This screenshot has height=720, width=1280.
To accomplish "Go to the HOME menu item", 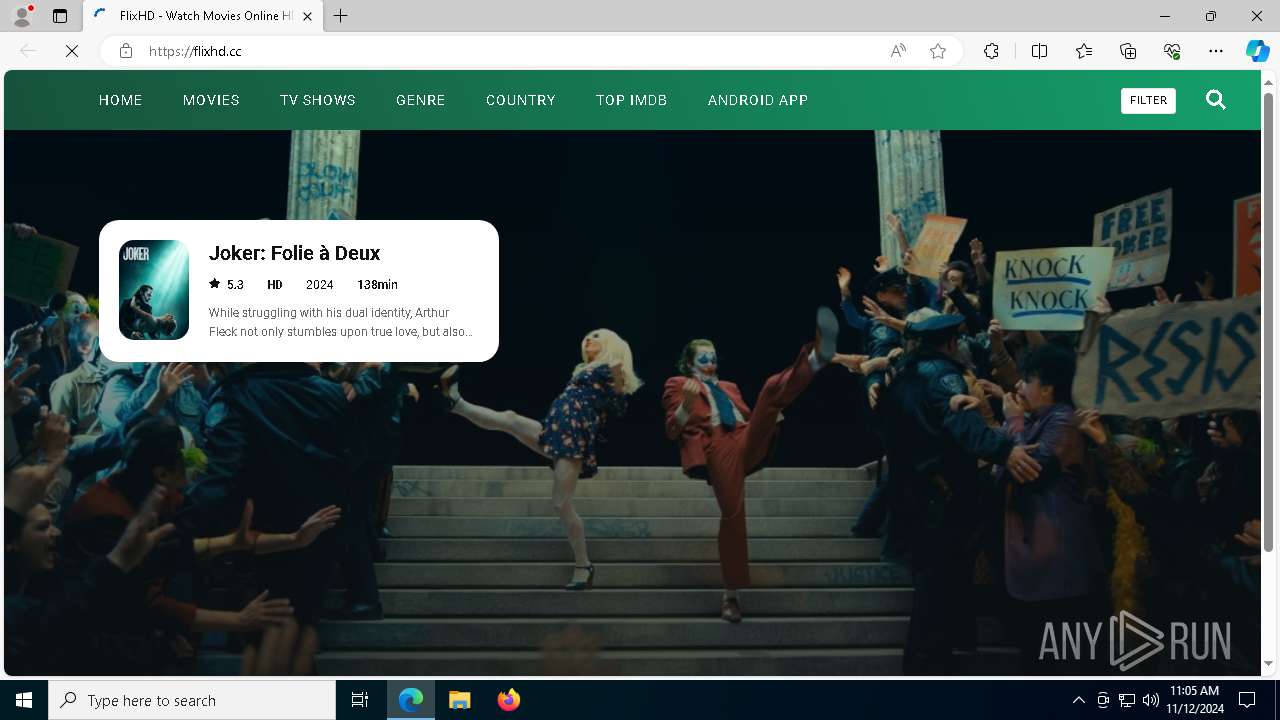I will [120, 100].
